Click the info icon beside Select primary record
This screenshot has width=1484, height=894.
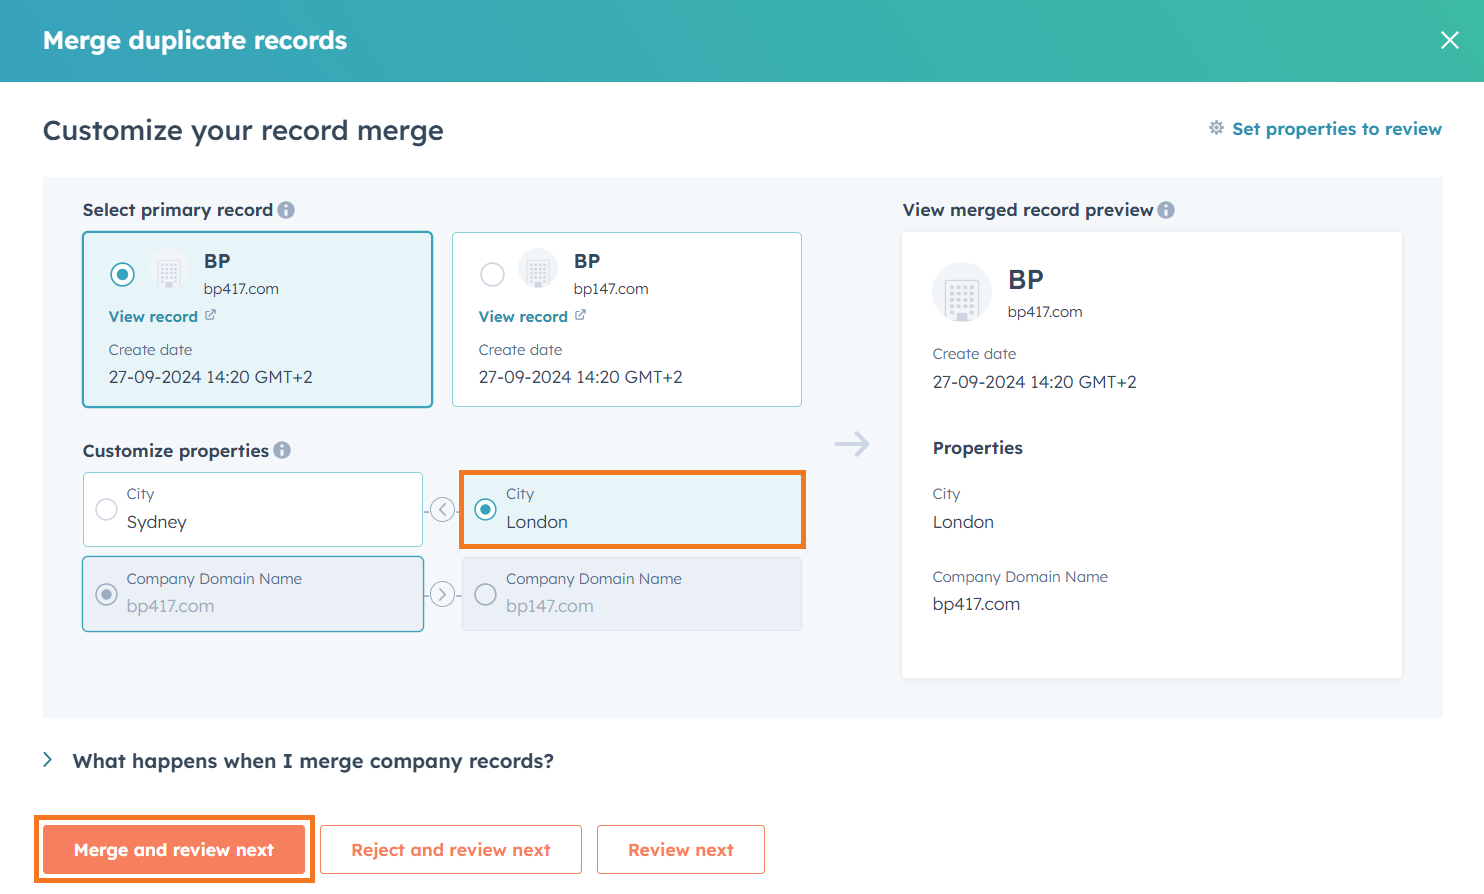click(287, 209)
